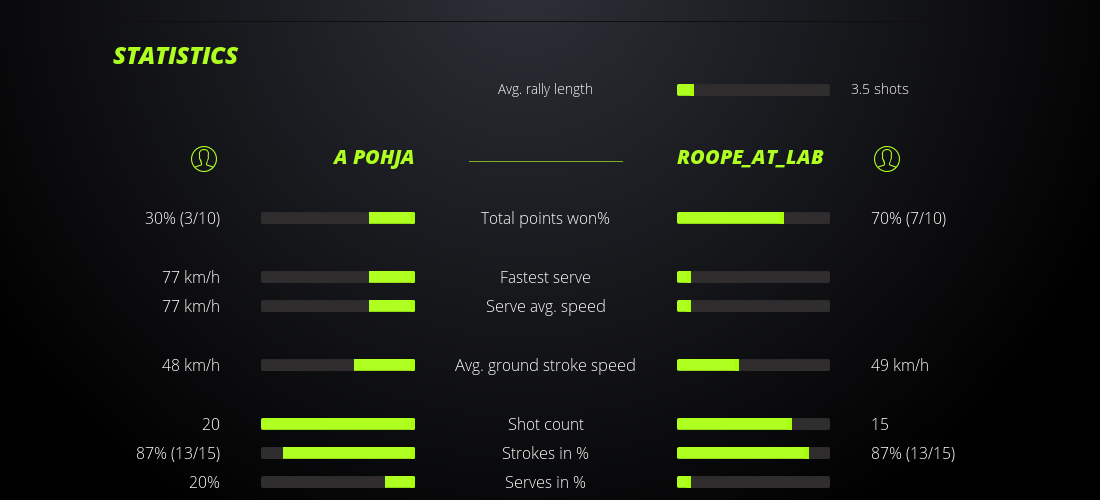
Task: Click the STATISTICS heading
Action: (x=176, y=56)
